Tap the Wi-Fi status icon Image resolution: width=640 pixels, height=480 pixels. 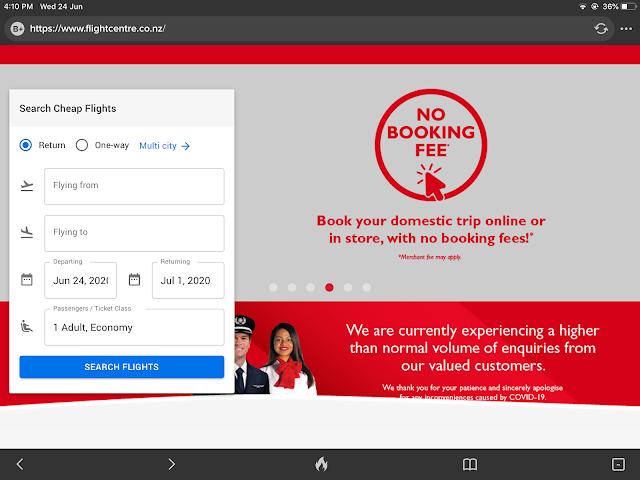pyautogui.click(x=582, y=7)
